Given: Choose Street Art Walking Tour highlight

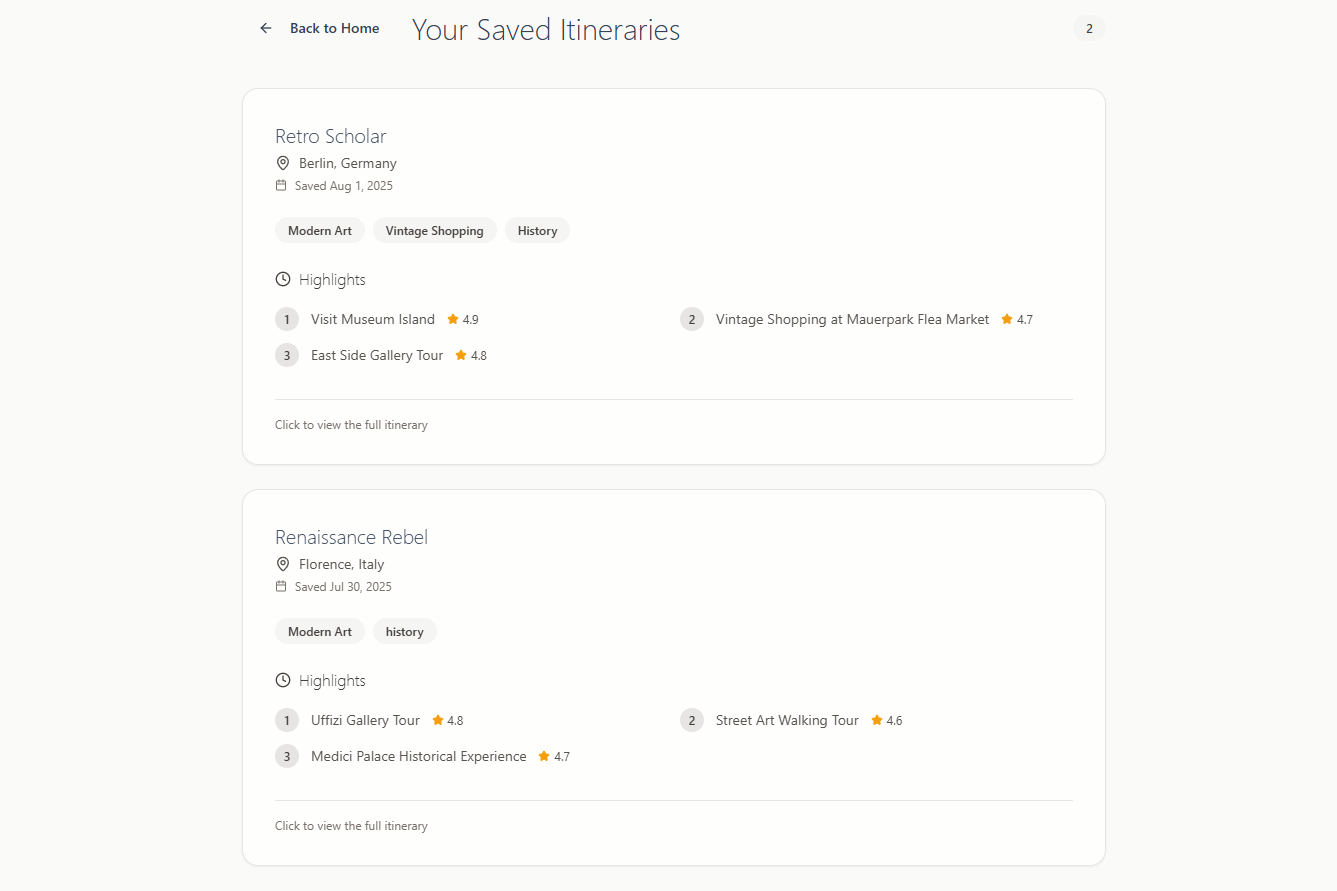Looking at the screenshot, I should 787,721.
